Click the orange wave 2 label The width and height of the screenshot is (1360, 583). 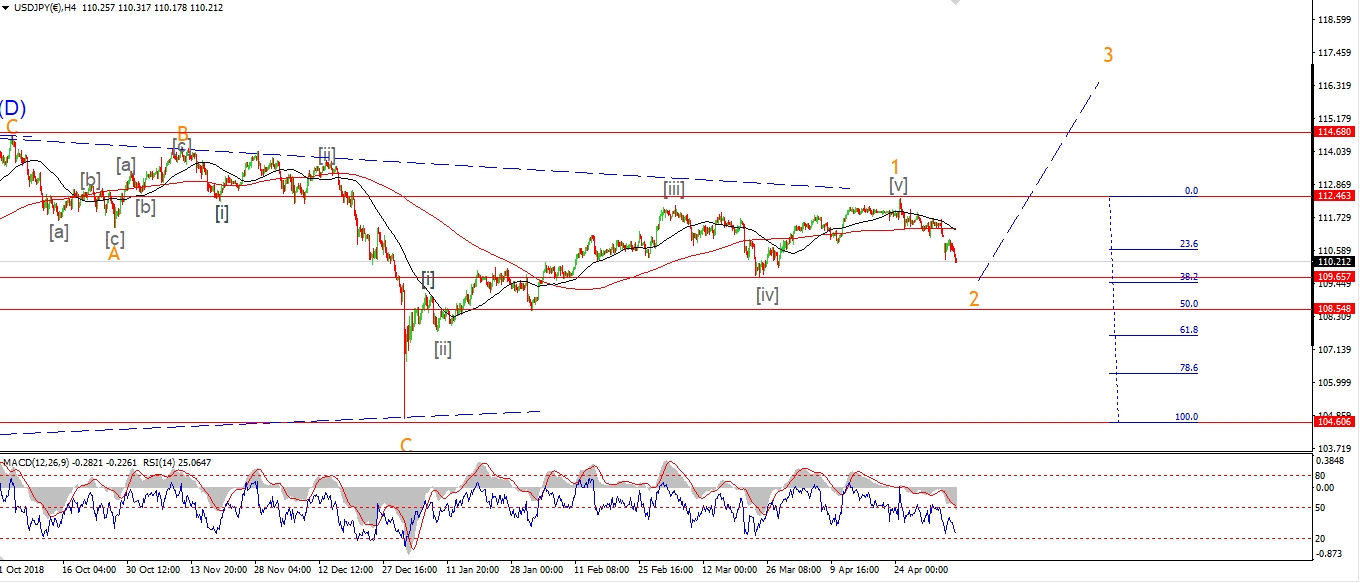click(973, 299)
